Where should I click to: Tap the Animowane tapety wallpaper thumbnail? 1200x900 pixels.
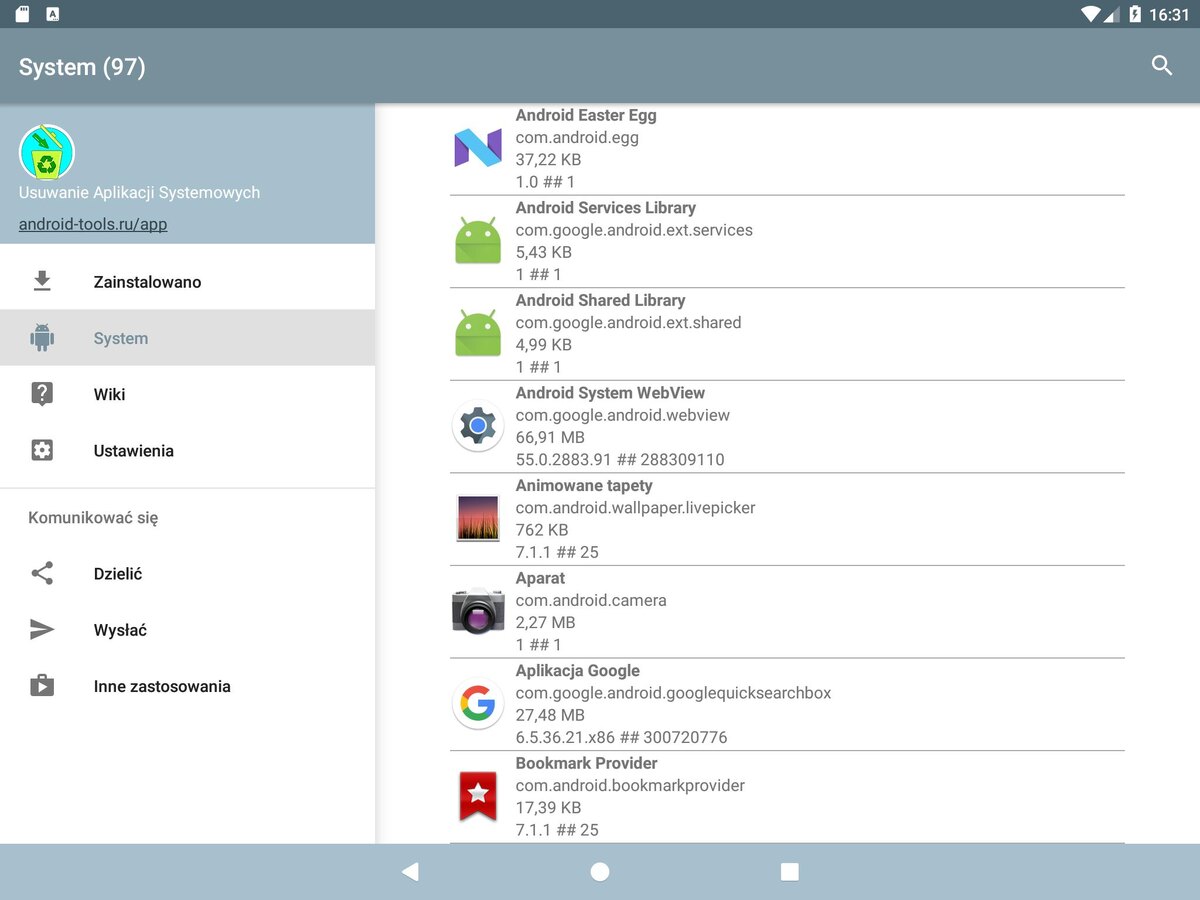point(478,518)
